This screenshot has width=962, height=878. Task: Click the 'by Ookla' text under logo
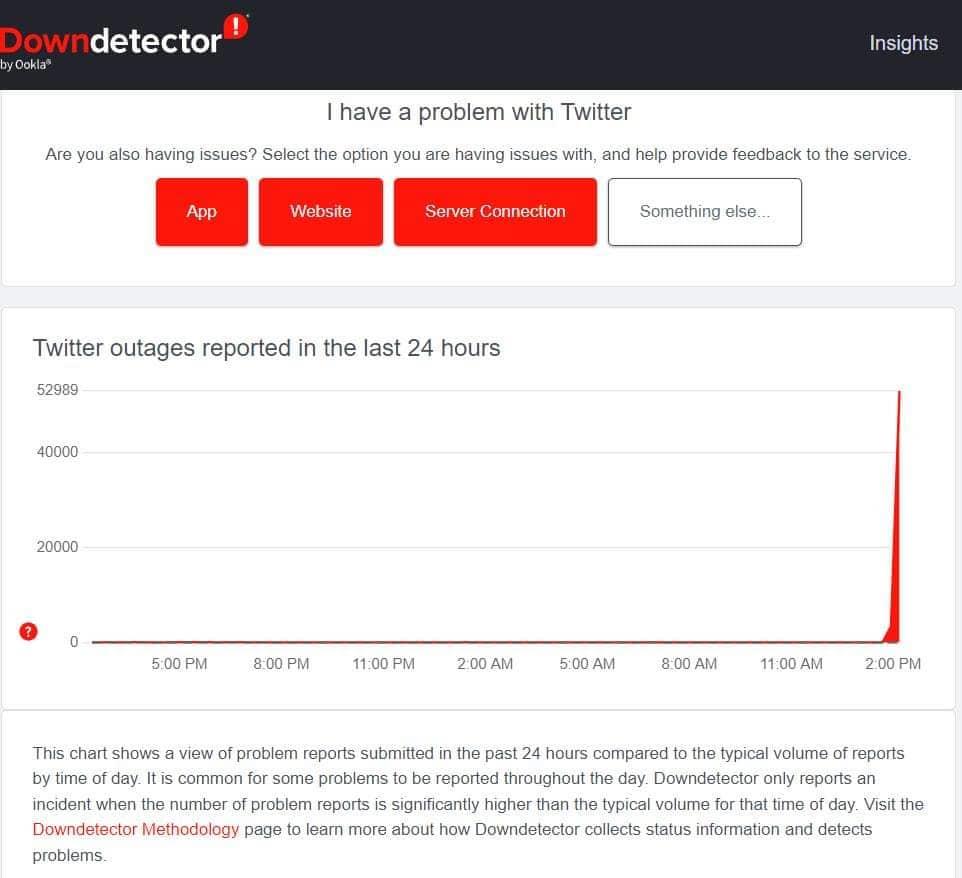click(x=26, y=64)
